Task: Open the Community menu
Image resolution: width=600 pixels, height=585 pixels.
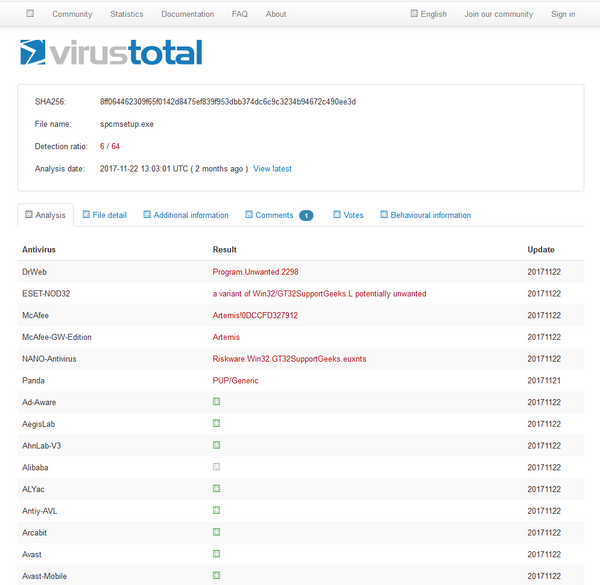Action: [72, 14]
